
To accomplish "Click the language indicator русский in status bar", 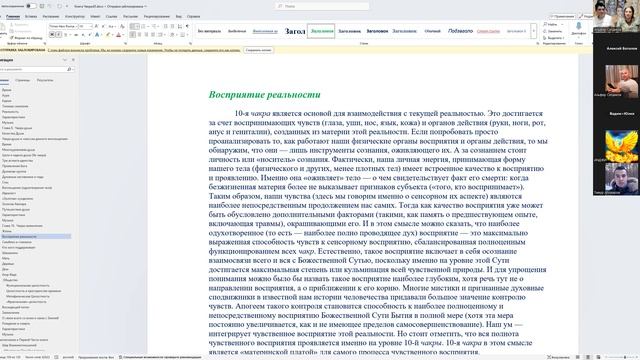I will click(x=68, y=357).
